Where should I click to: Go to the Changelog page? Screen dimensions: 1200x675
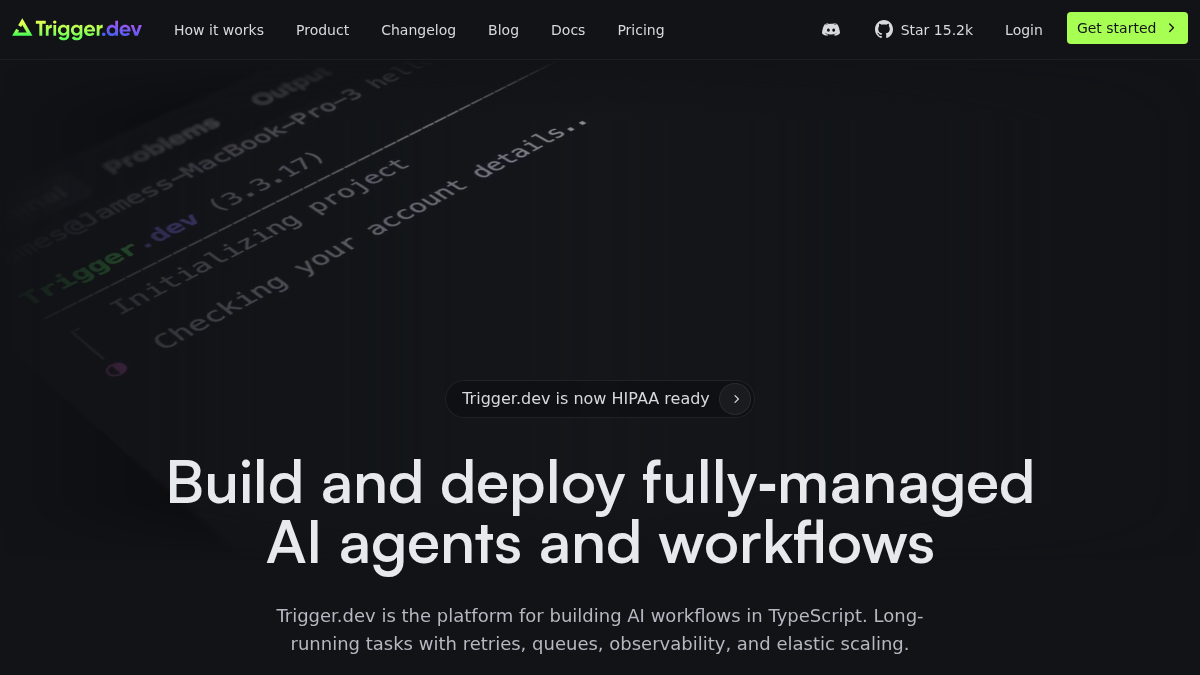[418, 30]
